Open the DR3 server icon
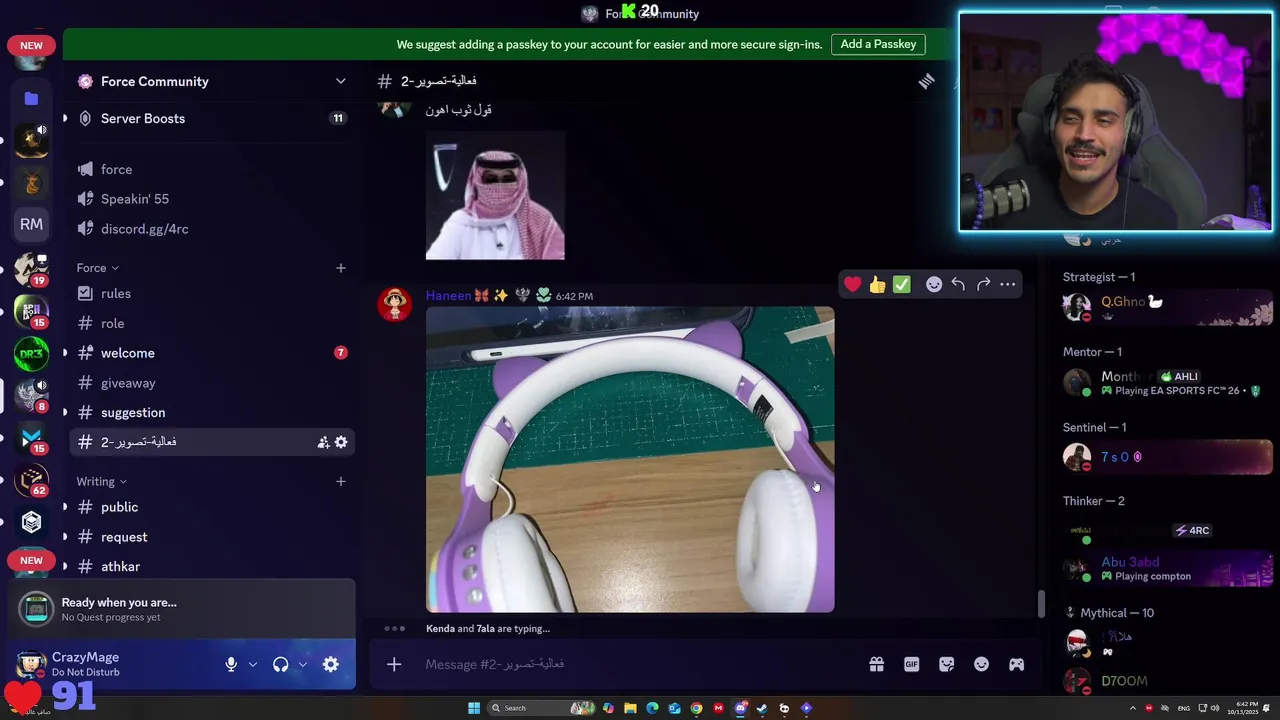The width and height of the screenshot is (1280, 720). 31,354
